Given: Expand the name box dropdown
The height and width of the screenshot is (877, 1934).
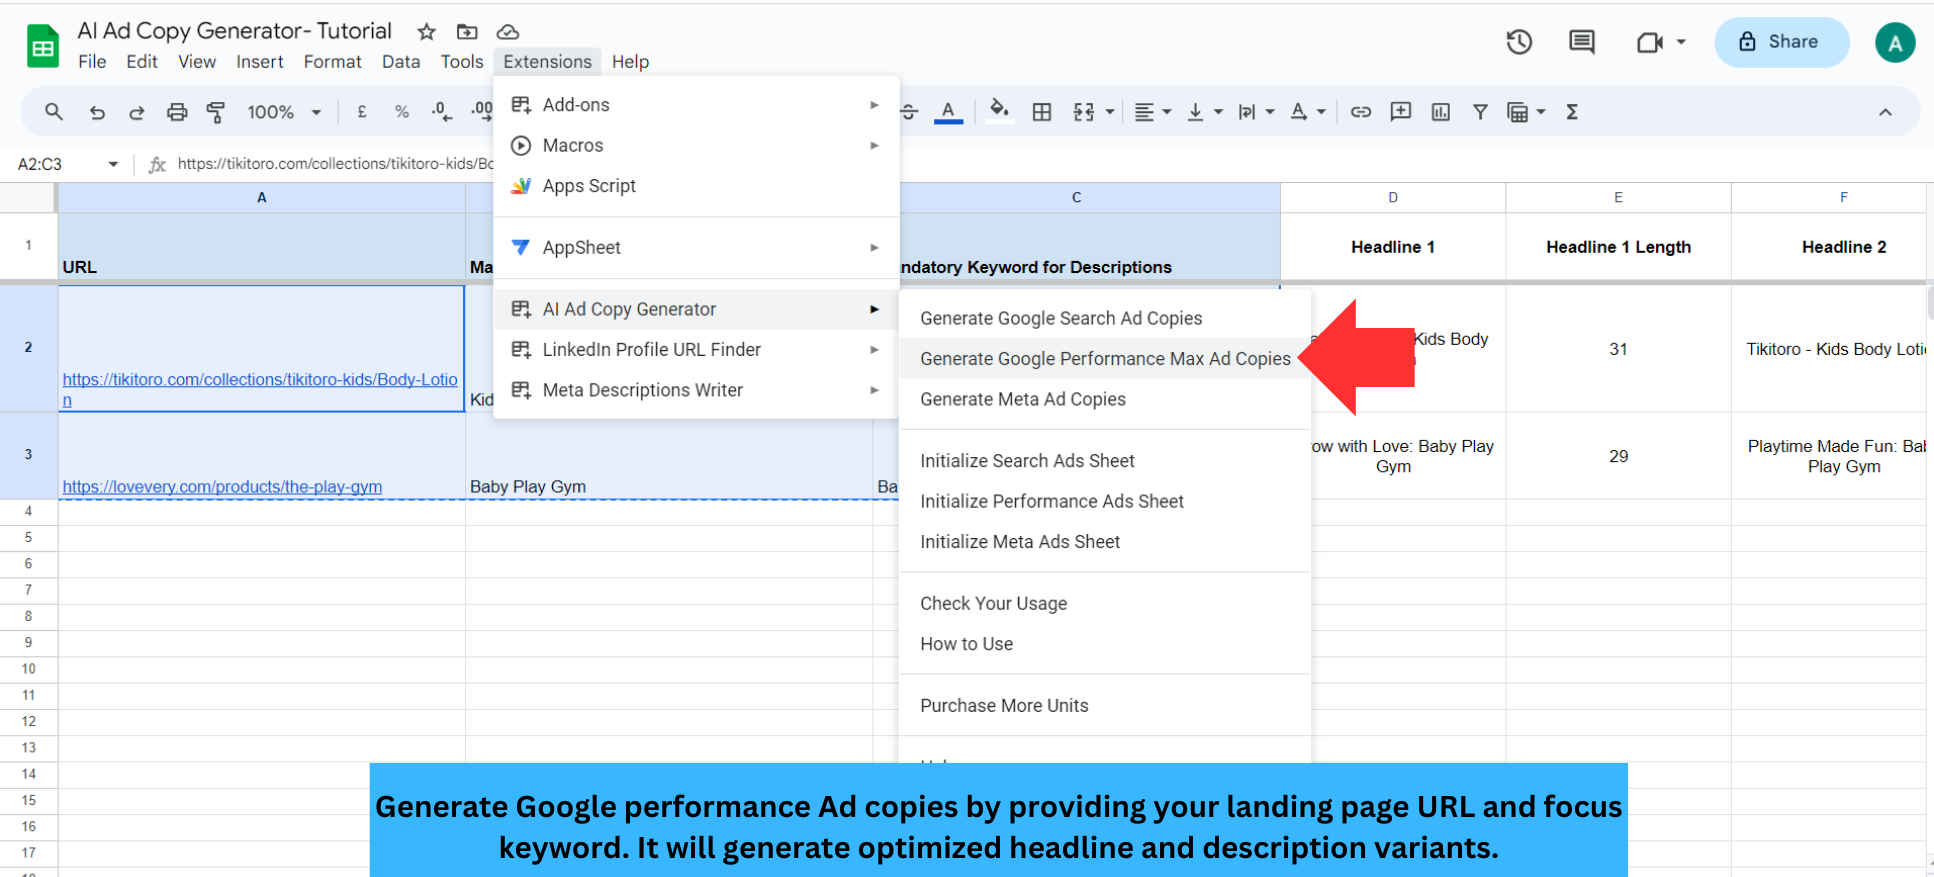Looking at the screenshot, I should (113, 164).
